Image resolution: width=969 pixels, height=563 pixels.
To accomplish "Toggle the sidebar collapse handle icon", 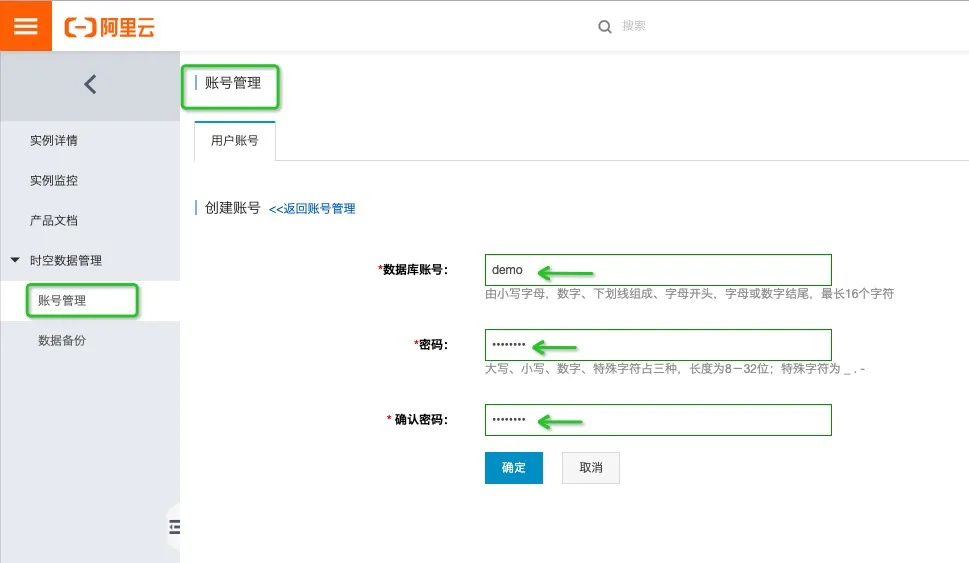I will [175, 527].
